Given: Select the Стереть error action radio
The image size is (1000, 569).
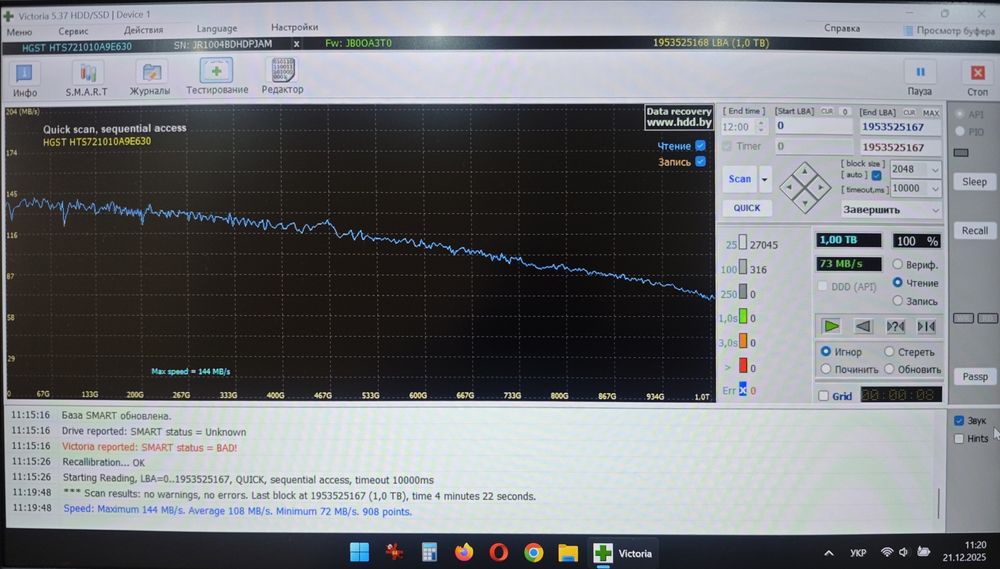Looking at the screenshot, I should pyautogui.click(x=889, y=351).
